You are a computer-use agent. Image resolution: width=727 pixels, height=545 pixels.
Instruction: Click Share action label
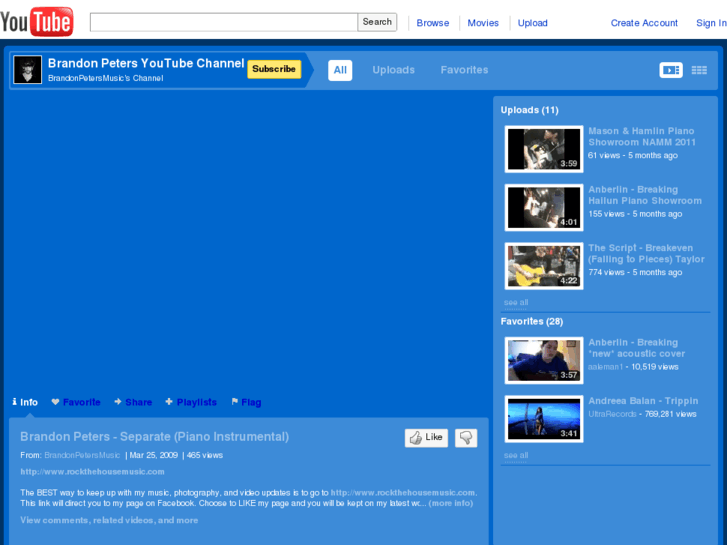coord(139,402)
